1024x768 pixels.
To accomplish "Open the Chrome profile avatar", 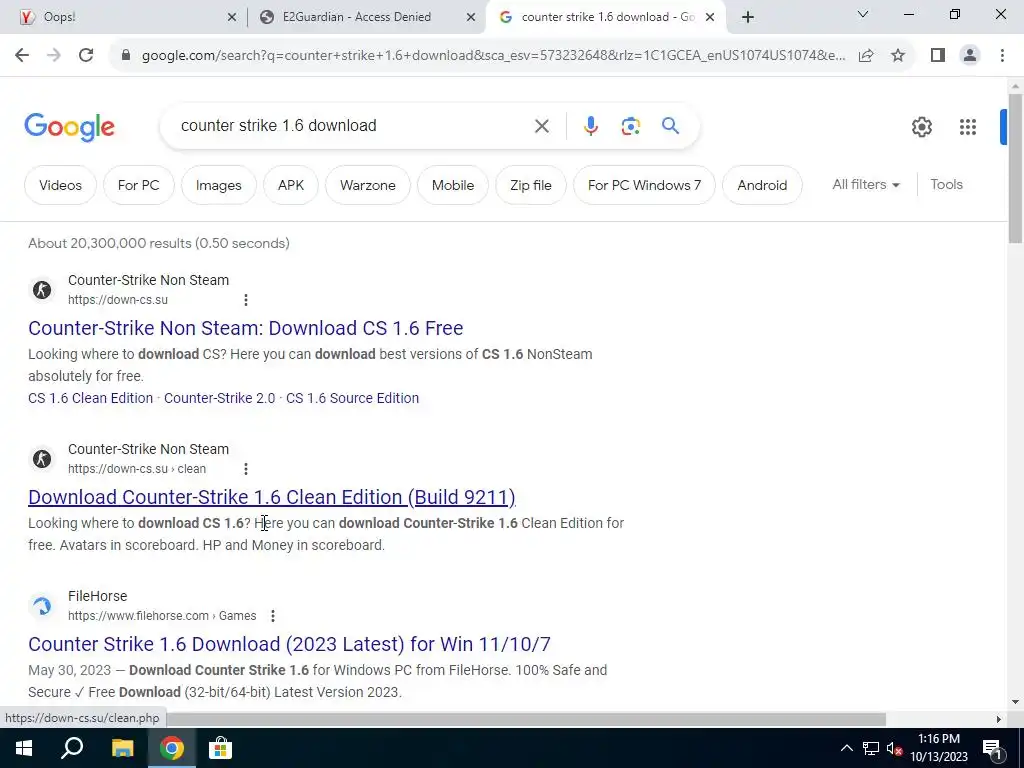I will coord(970,56).
